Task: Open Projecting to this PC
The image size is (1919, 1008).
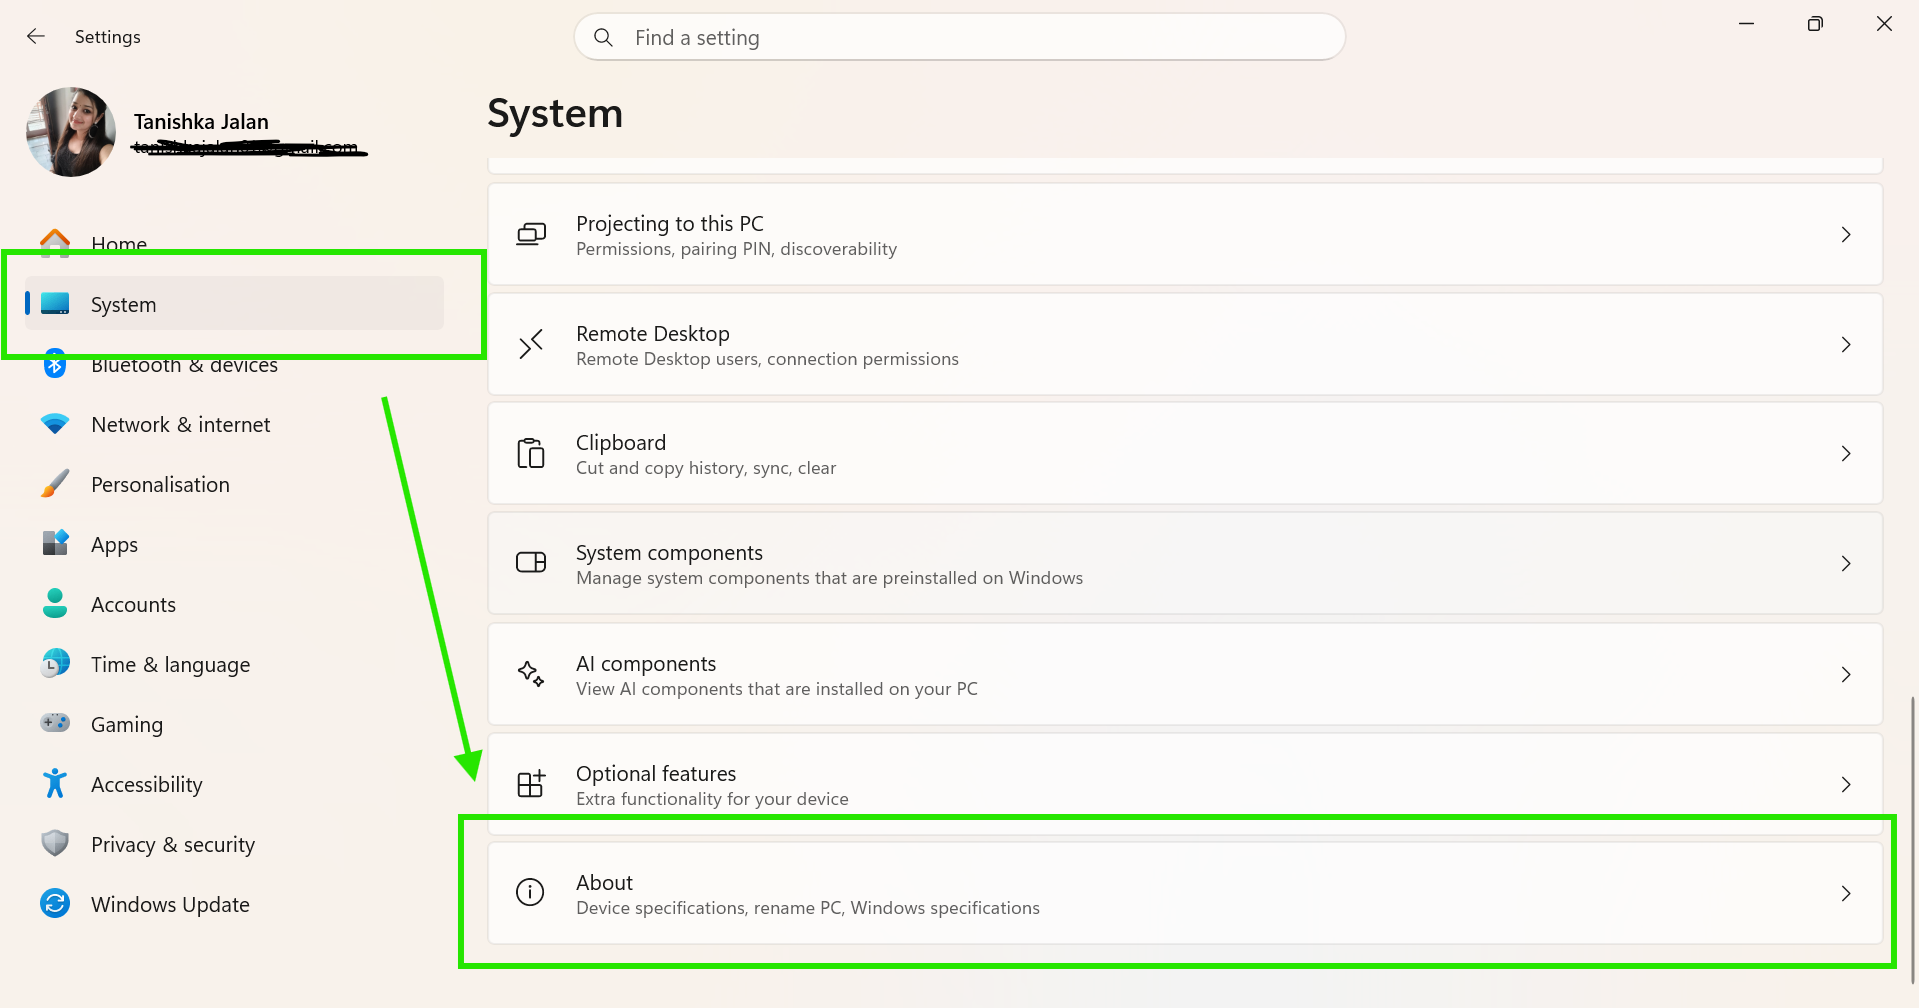Action: click(x=1185, y=234)
